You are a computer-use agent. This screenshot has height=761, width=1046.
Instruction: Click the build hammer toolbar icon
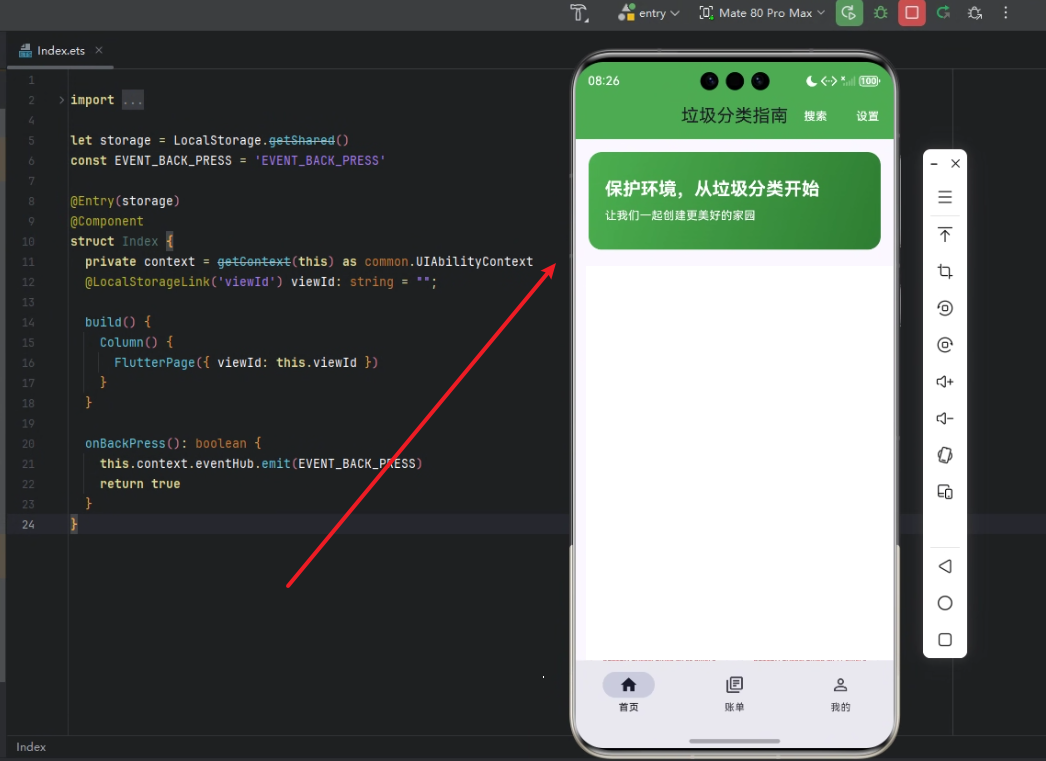click(x=579, y=13)
